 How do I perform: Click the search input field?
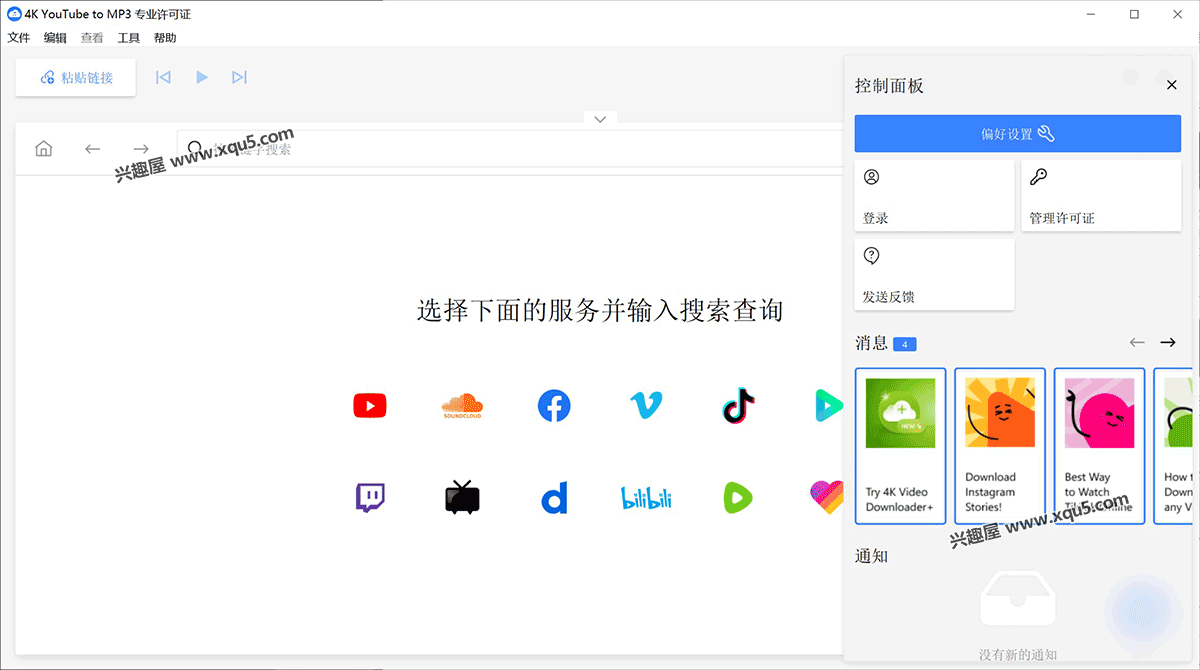coord(508,149)
